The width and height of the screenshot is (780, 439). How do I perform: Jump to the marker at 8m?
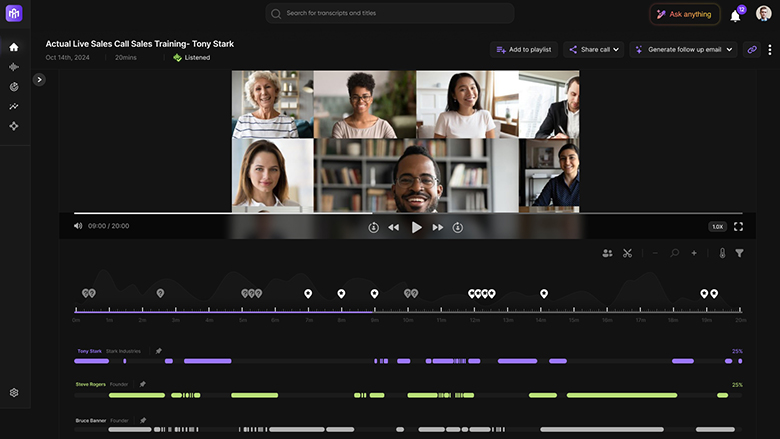pos(341,294)
